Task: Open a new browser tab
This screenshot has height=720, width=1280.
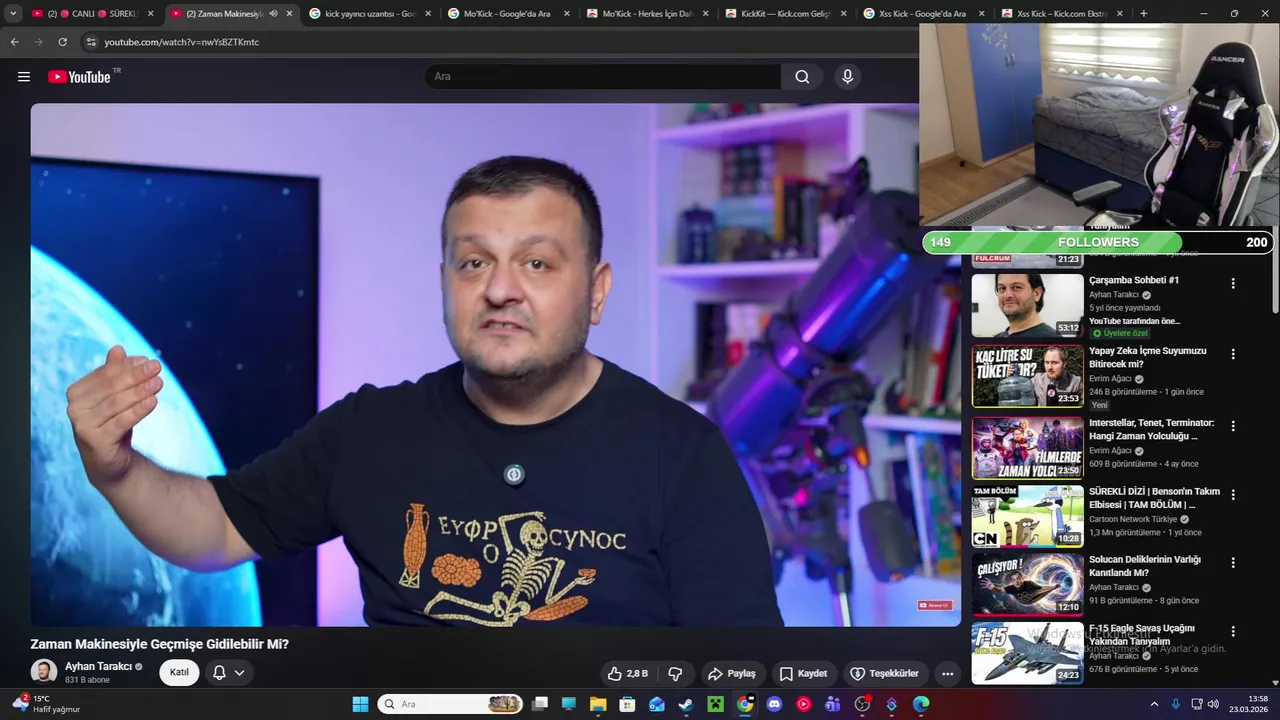Action: pos(1143,14)
